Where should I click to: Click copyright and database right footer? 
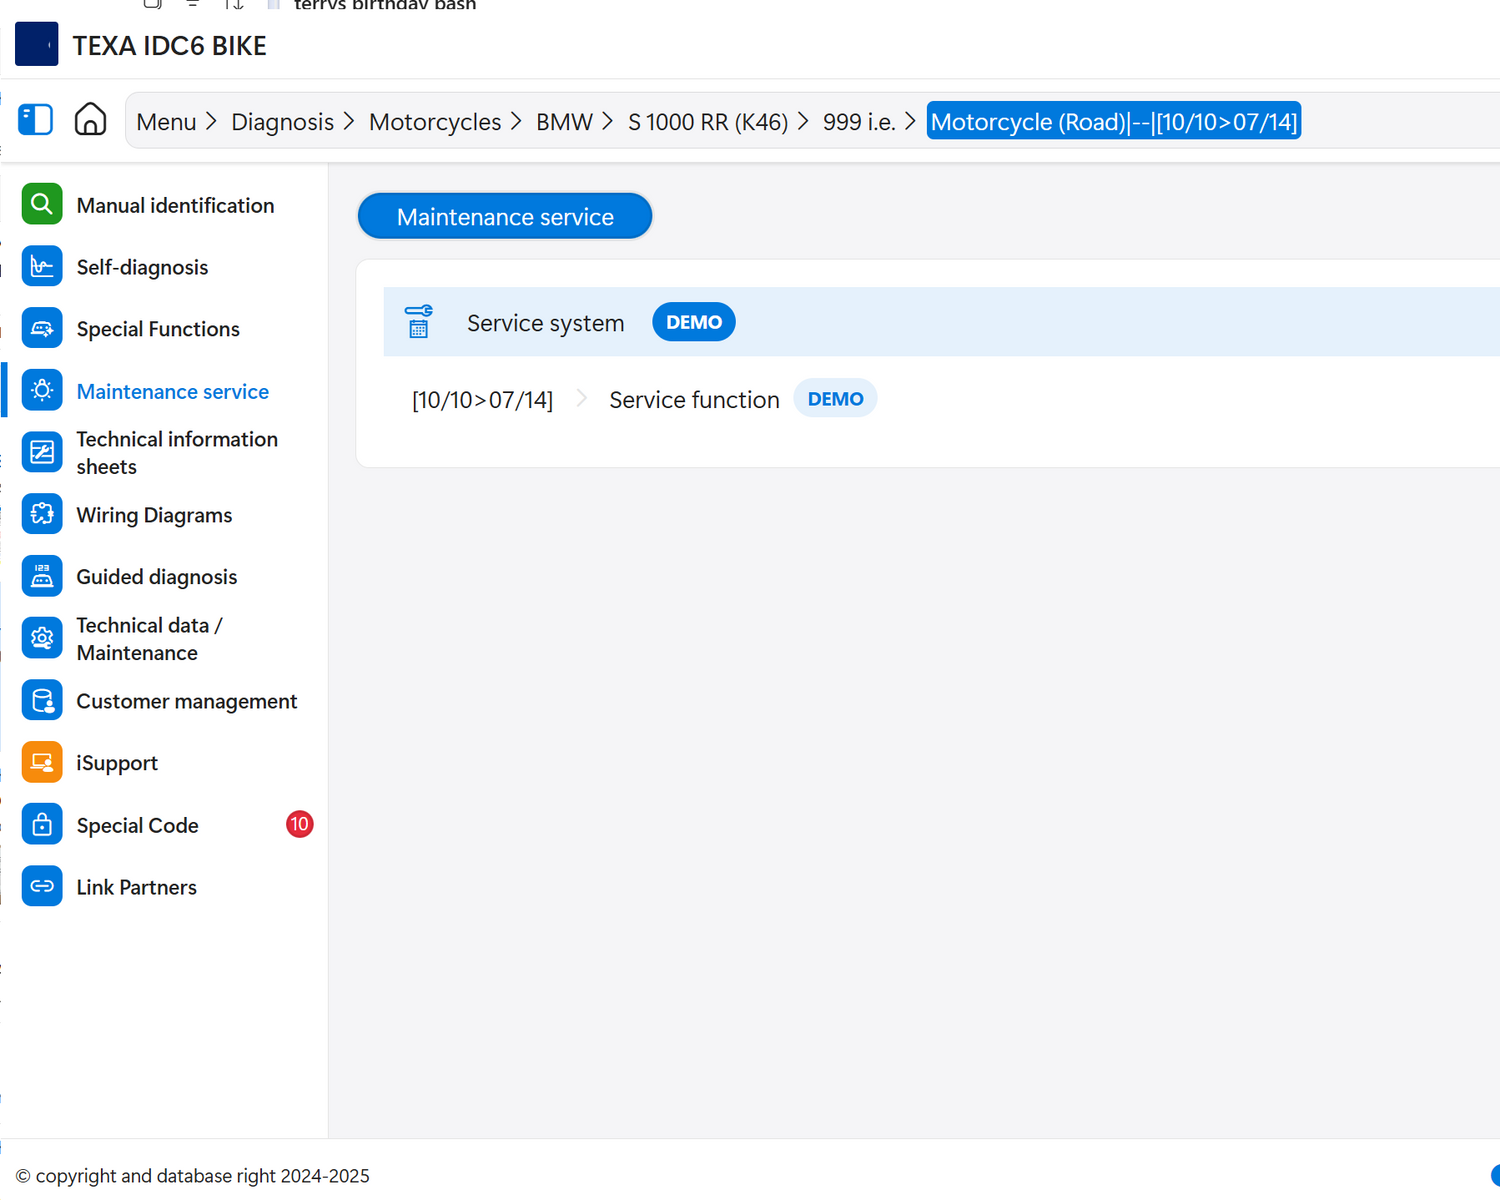(x=193, y=1176)
